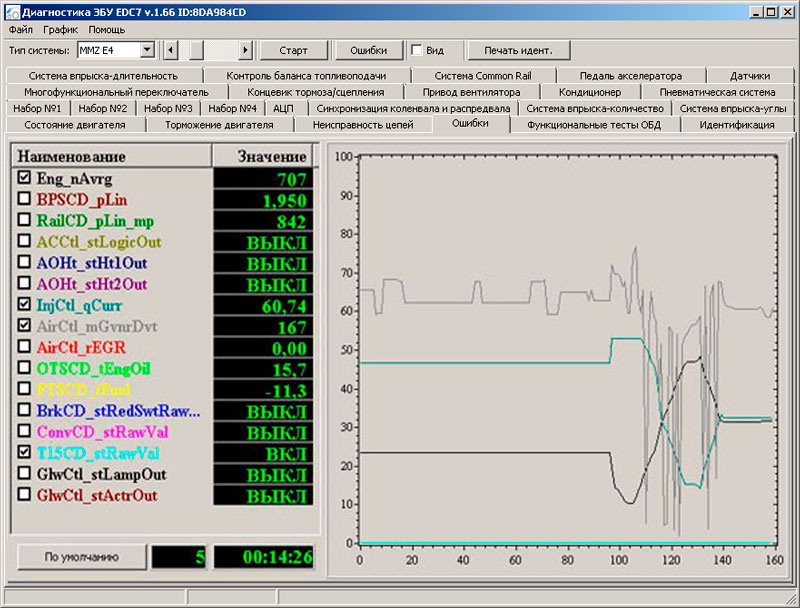Uncheck the Eng_nAvrg parameter checkbox
Image resolution: width=800 pixels, height=608 pixels.
click(x=24, y=178)
